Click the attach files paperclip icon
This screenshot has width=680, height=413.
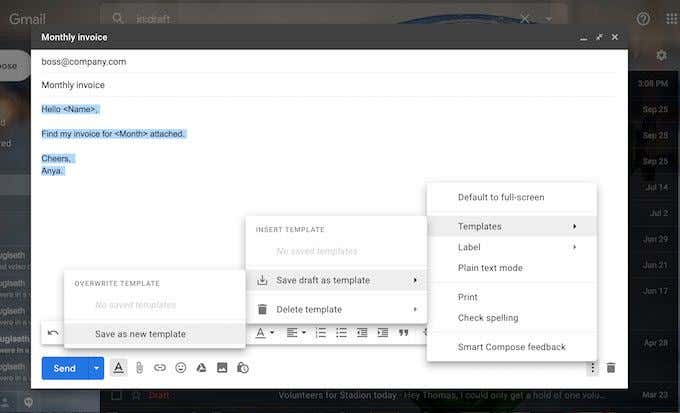(139, 368)
